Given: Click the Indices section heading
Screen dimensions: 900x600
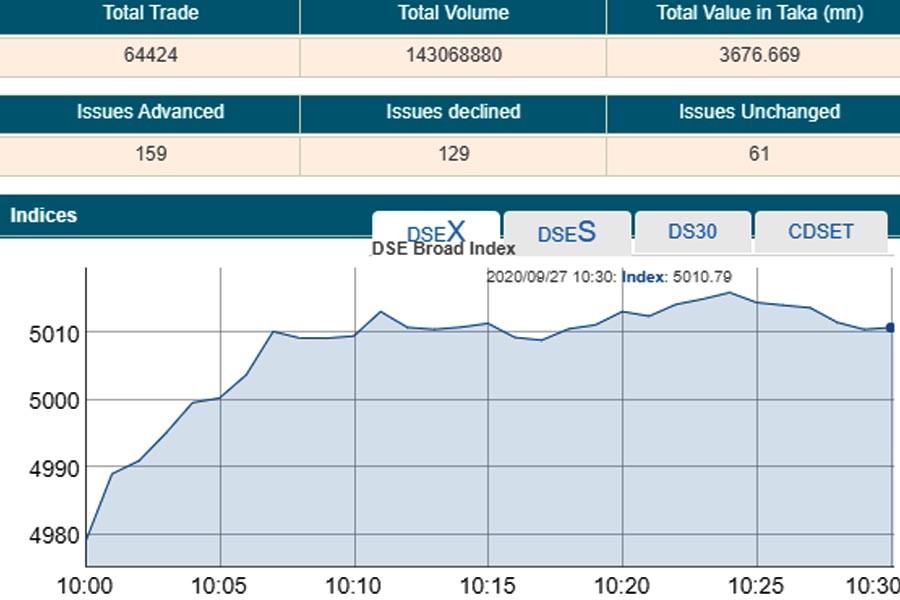Looking at the screenshot, I should tap(43, 215).
